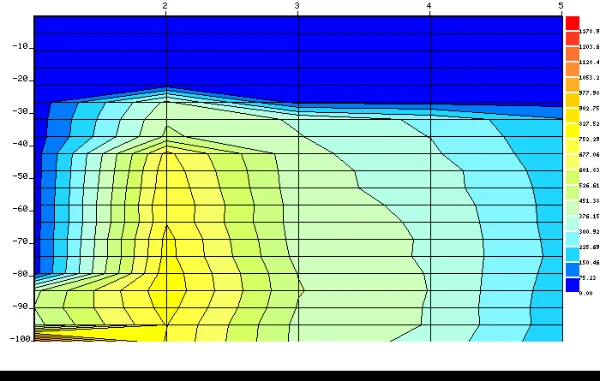This screenshot has width=600, height=381.
Task: Select depth axis label -70
Action: tap(20, 242)
